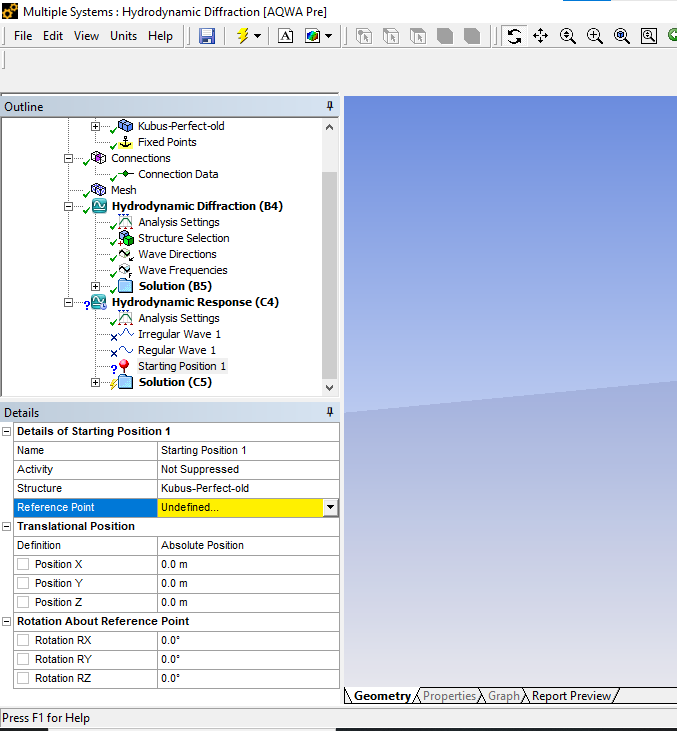Select Analysis Settings under Hydrodynamic Diffraction
Screen dimensions: 677x731
coord(179,222)
